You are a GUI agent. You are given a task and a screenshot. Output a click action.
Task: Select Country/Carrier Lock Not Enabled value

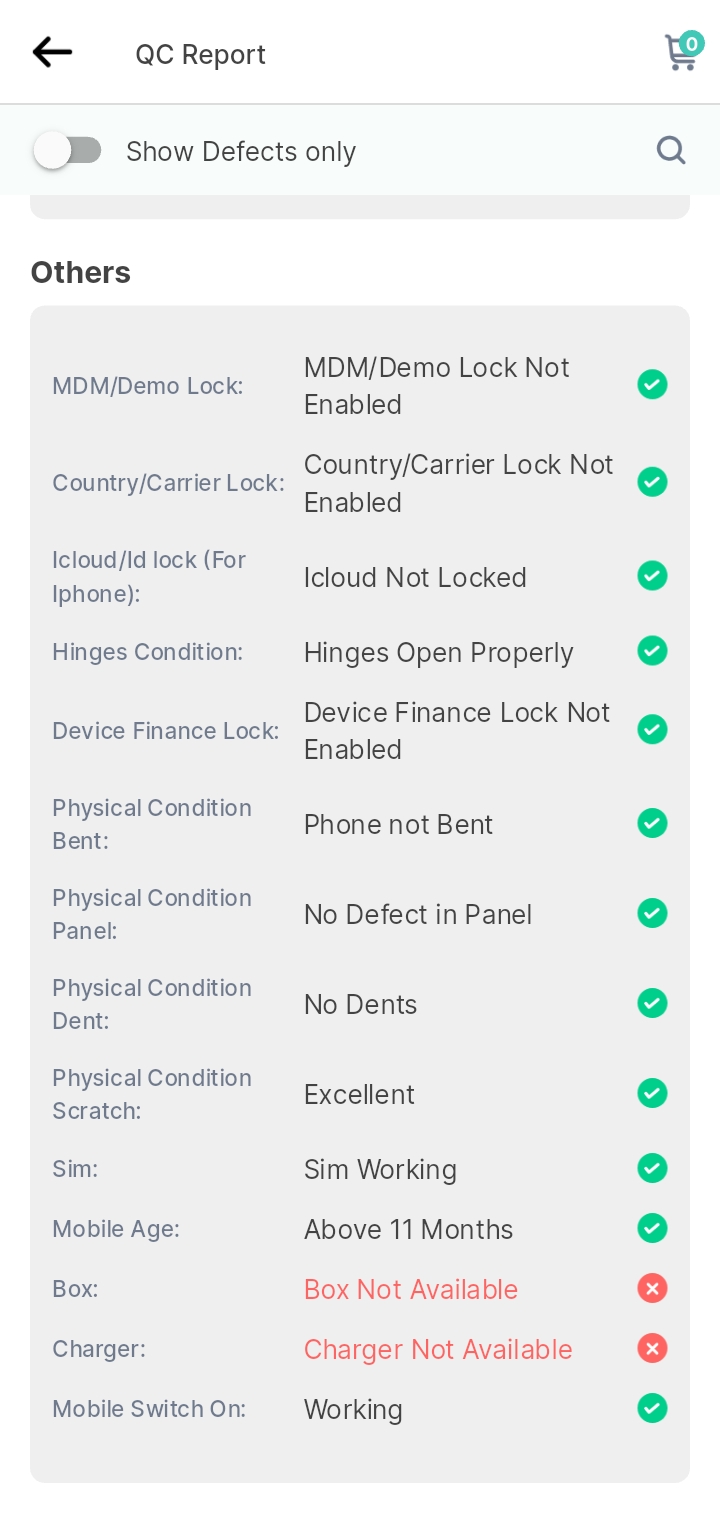point(459,483)
